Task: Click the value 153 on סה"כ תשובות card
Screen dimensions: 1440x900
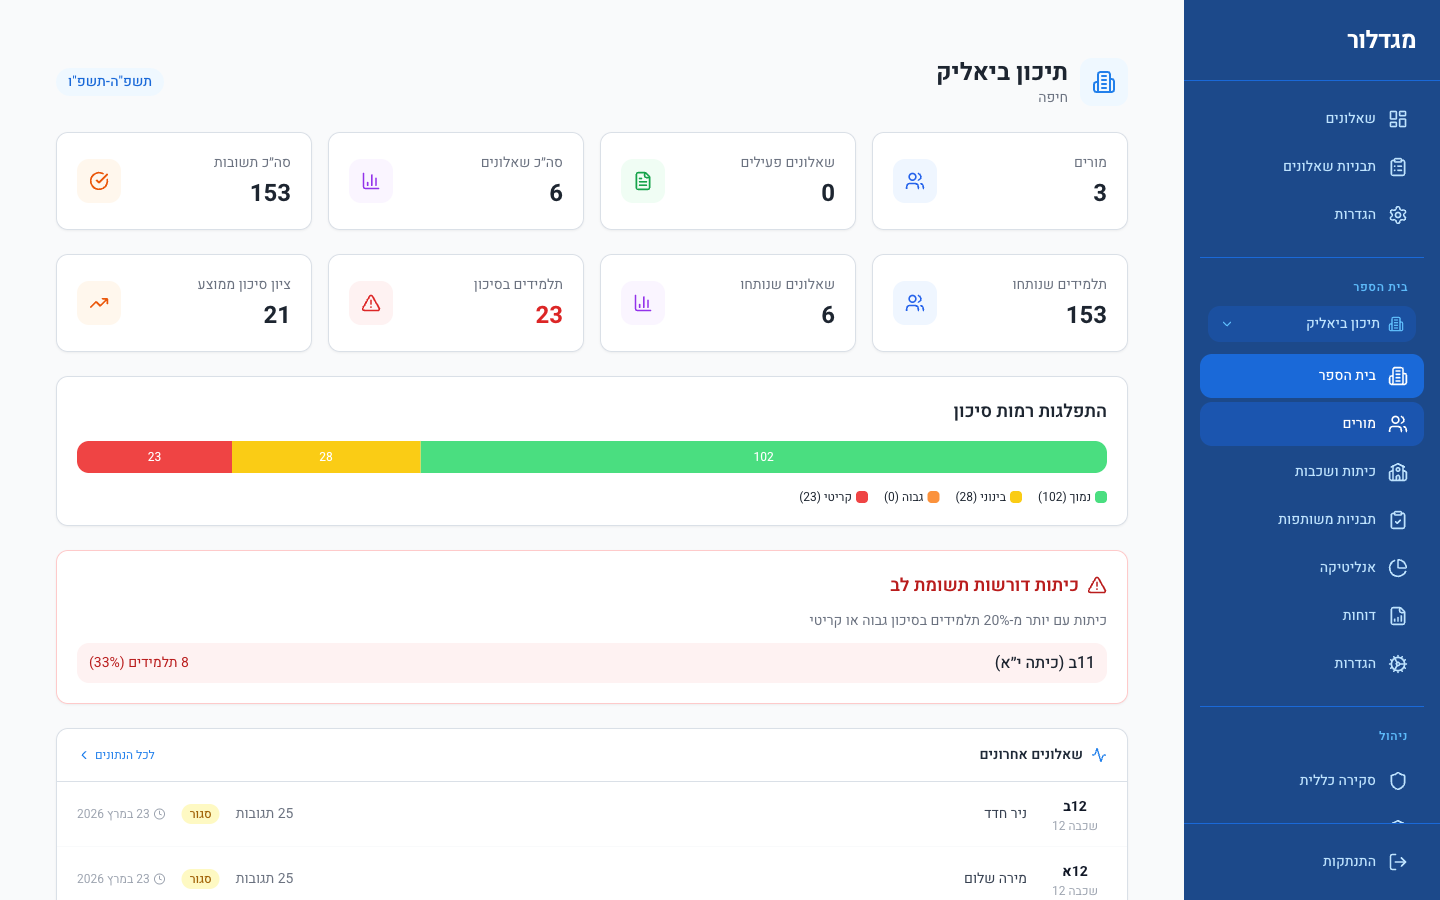Action: [270, 193]
